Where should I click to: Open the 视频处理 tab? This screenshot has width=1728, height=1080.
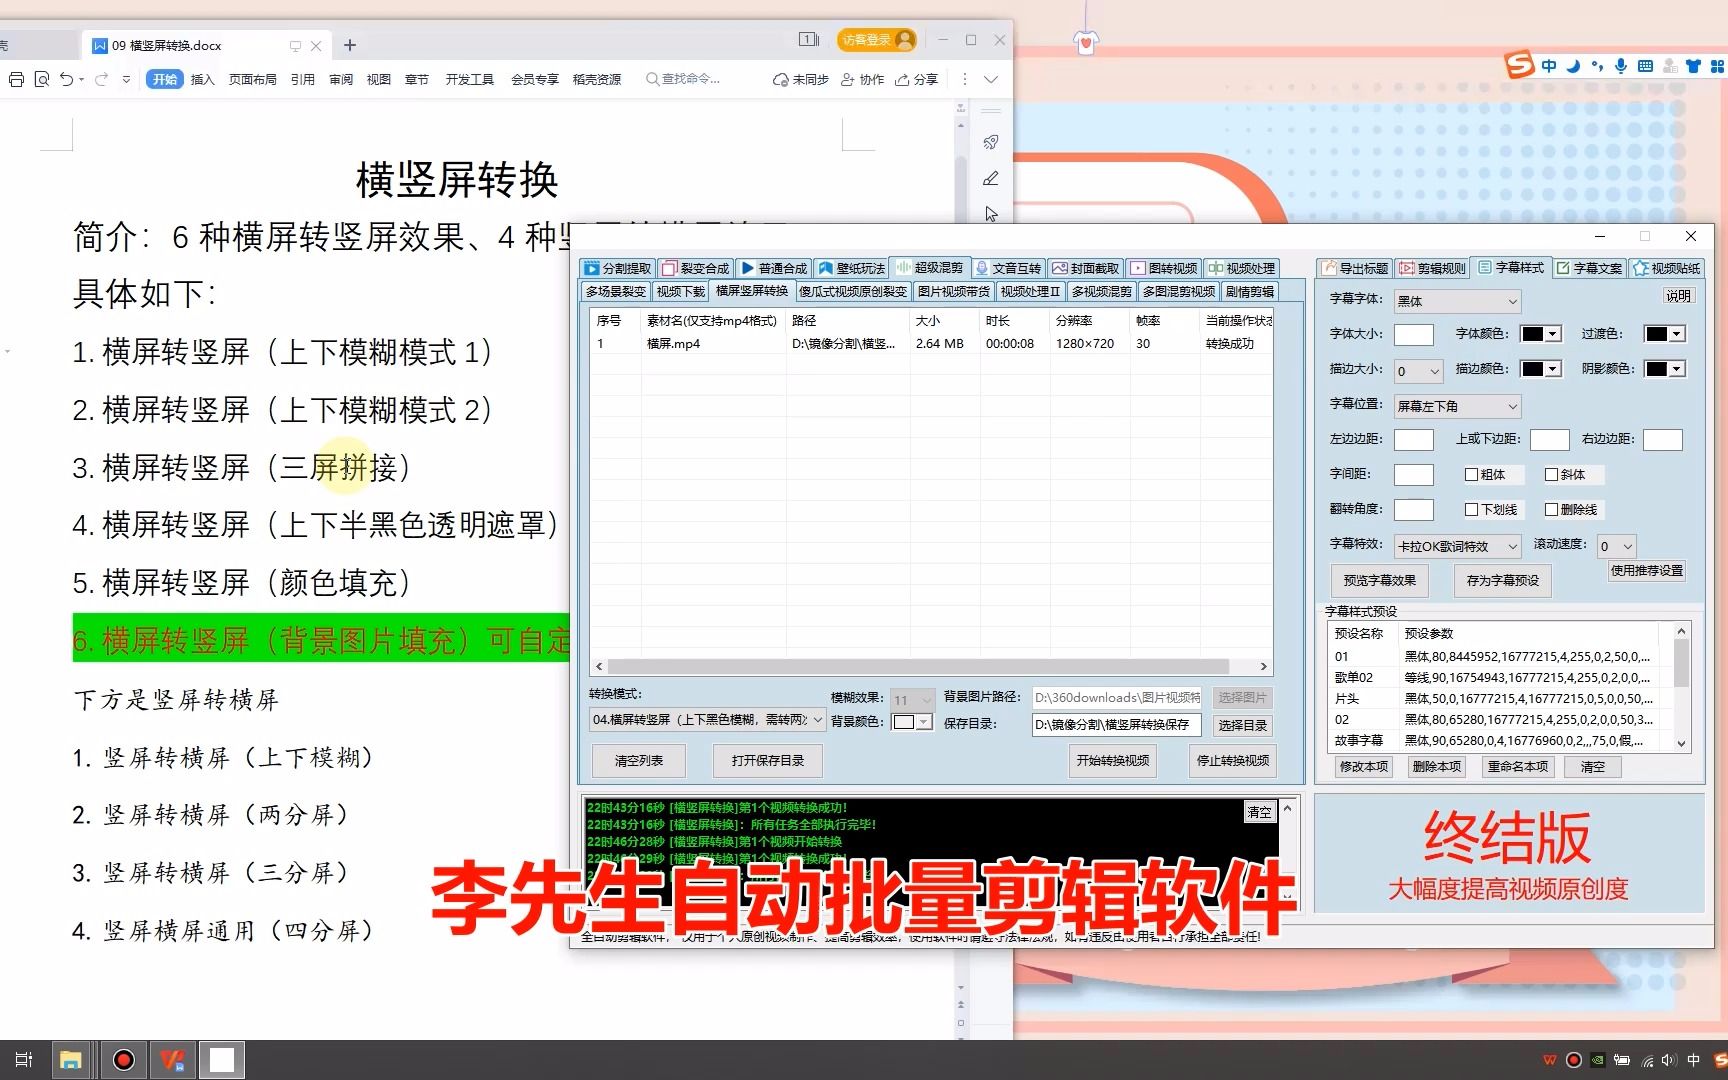coord(1241,268)
